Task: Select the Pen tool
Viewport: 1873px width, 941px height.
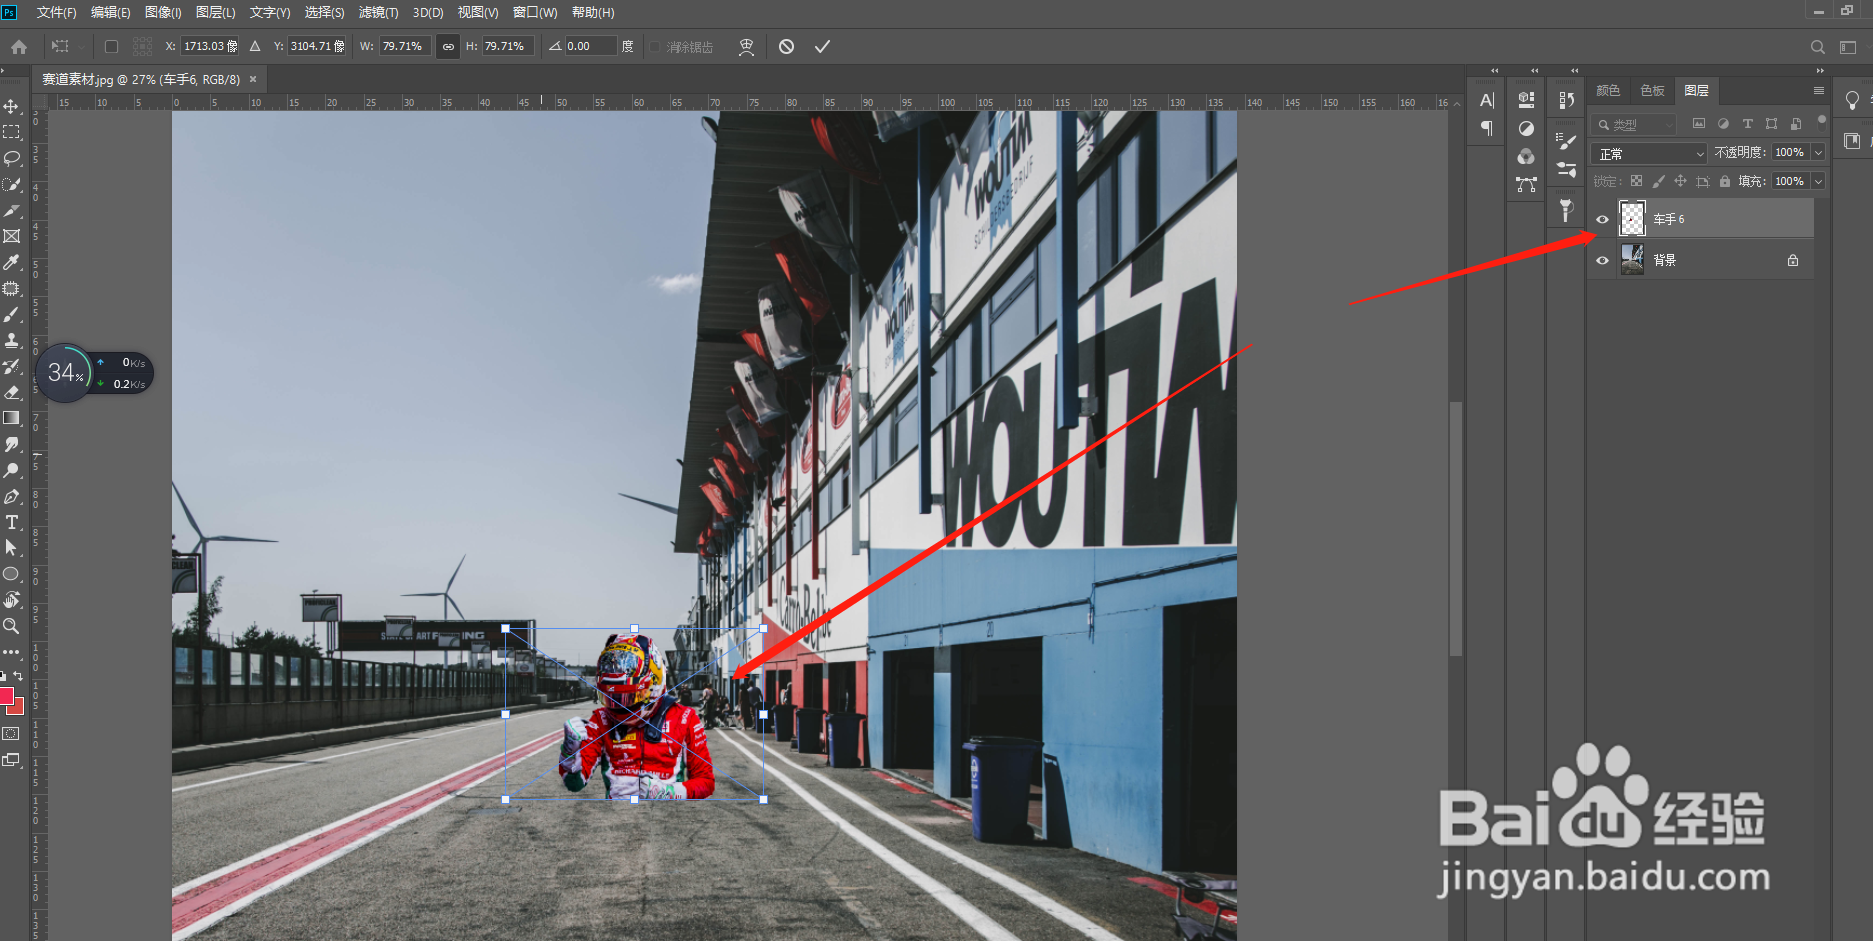Action: coord(12,496)
